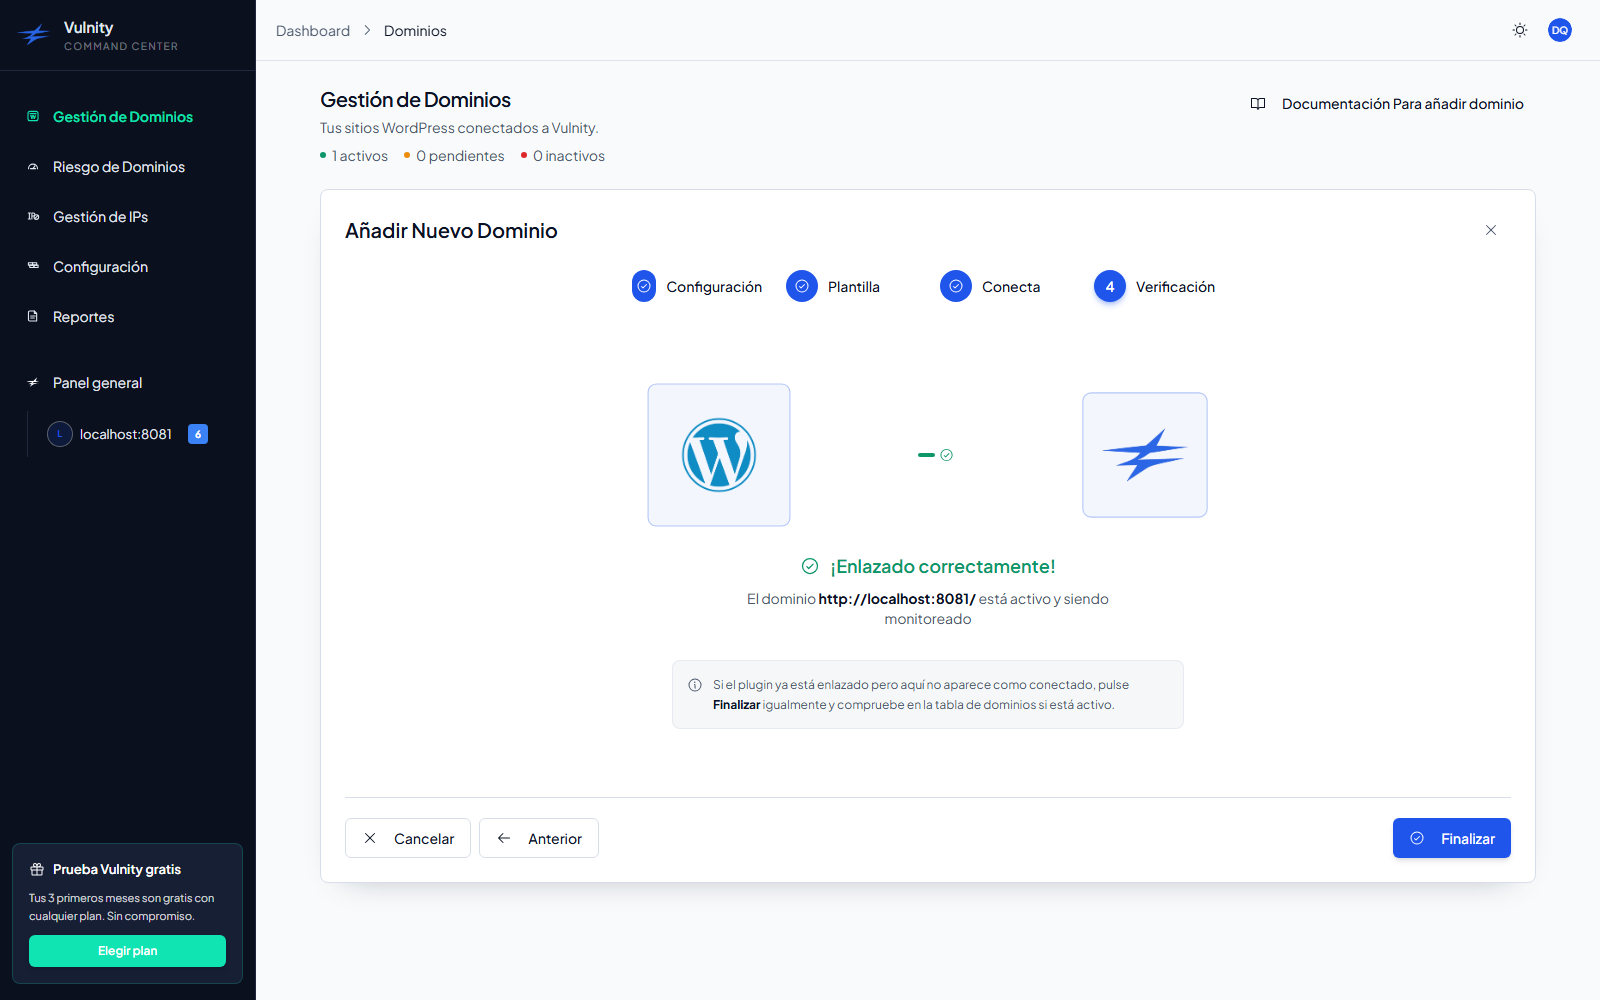Click the connection status check icon between logos
The image size is (1600, 1000).
(x=946, y=455)
